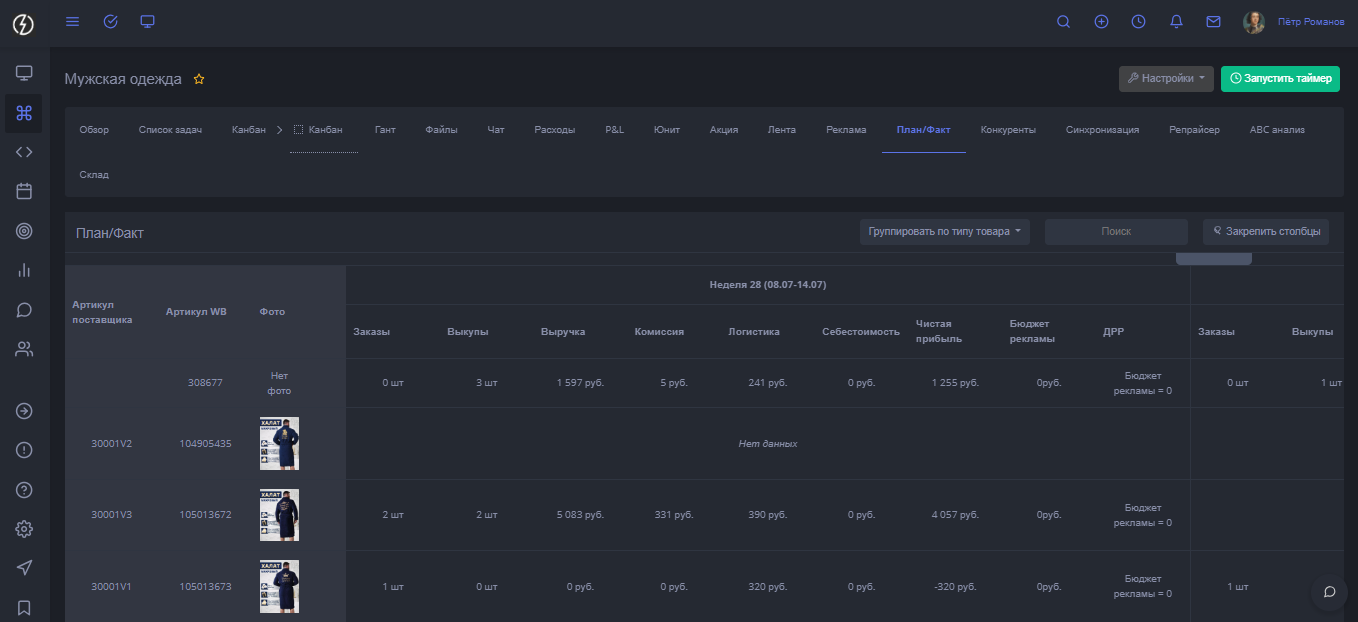
Task: Click the Поиск search field
Action: point(1115,232)
